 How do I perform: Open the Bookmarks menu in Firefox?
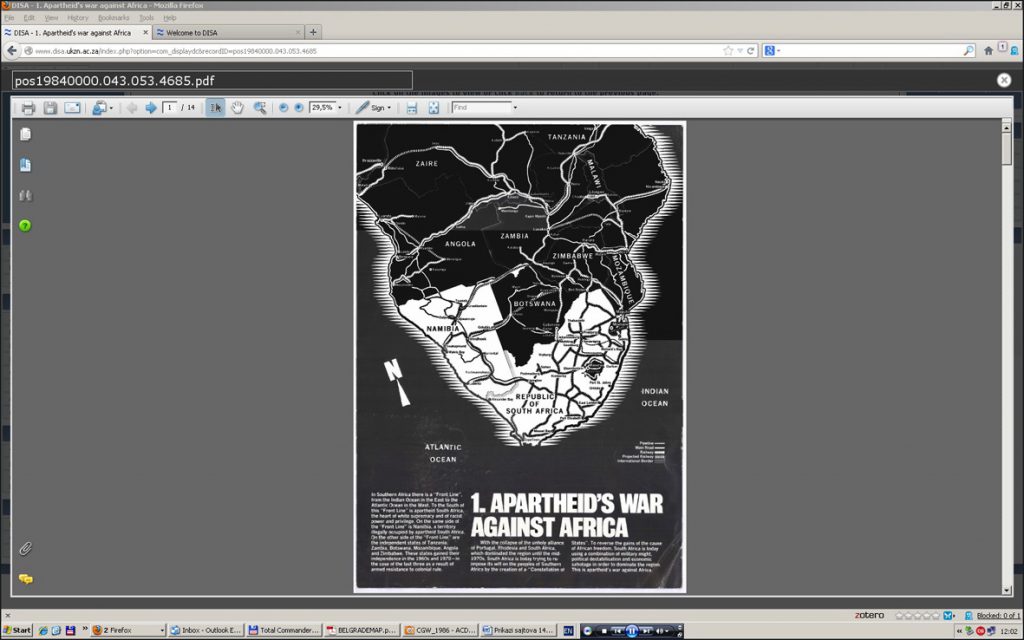click(113, 18)
